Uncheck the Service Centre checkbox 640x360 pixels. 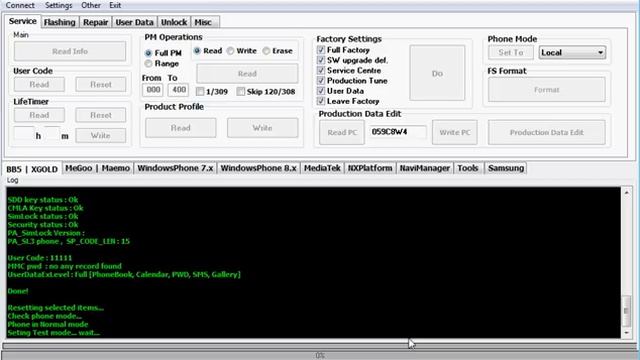321,70
